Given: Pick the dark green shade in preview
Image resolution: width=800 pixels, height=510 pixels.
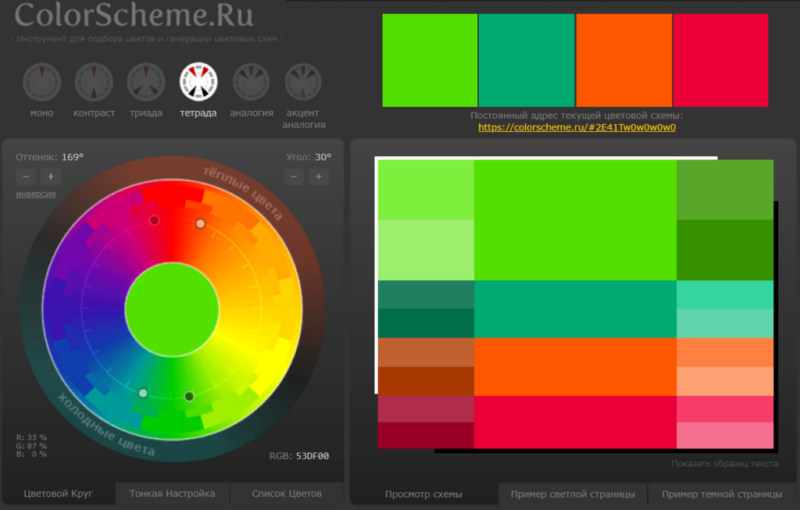Looking at the screenshot, I should (725, 250).
